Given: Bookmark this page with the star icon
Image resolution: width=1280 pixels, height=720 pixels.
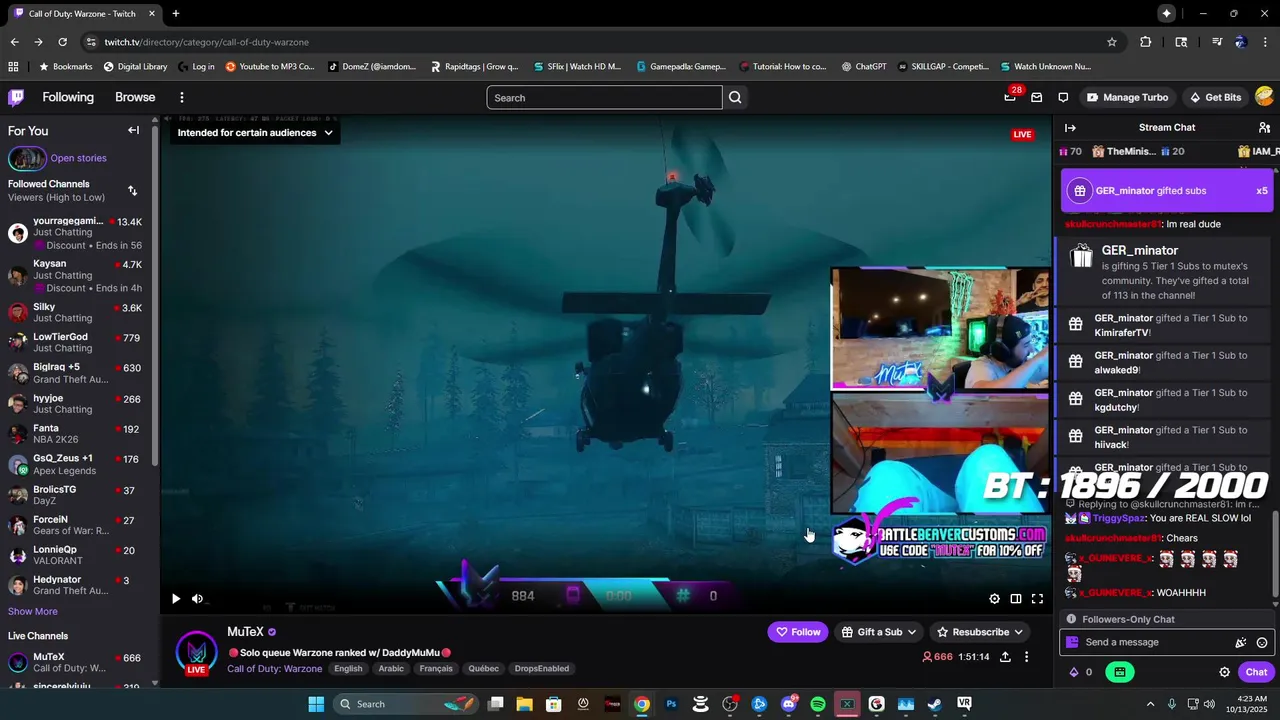Looking at the screenshot, I should pyautogui.click(x=1111, y=42).
